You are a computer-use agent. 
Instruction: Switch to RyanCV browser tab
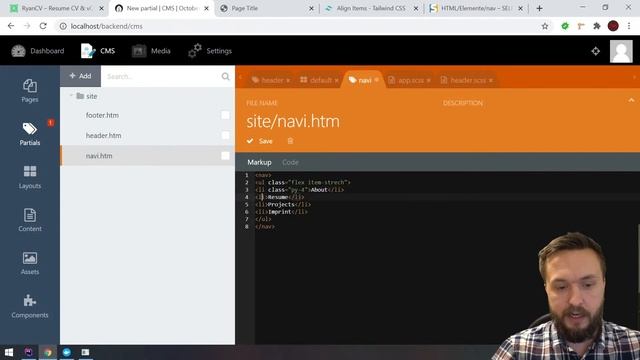(56, 8)
